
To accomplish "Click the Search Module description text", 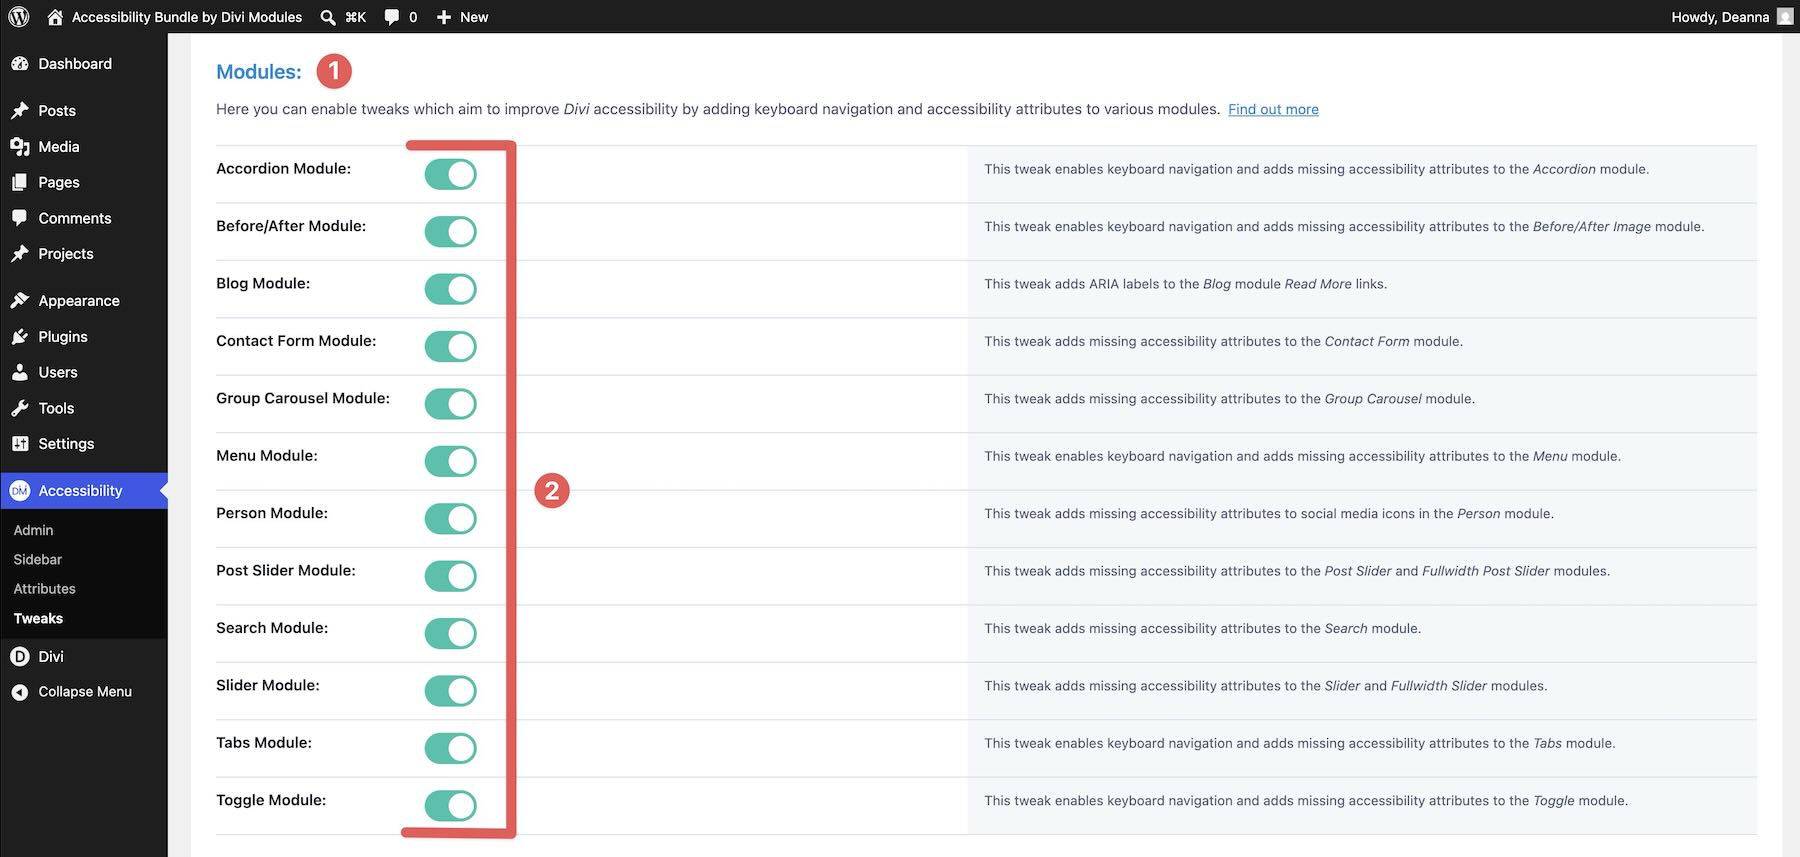I will click(1202, 629).
